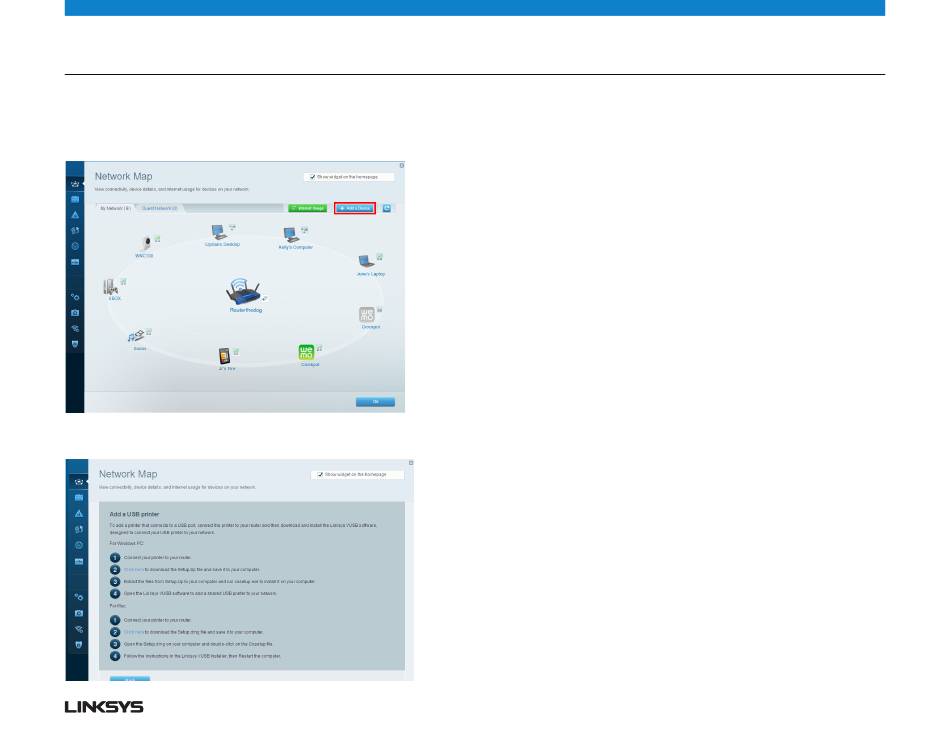Click the Windows download link in step 2

135,569
